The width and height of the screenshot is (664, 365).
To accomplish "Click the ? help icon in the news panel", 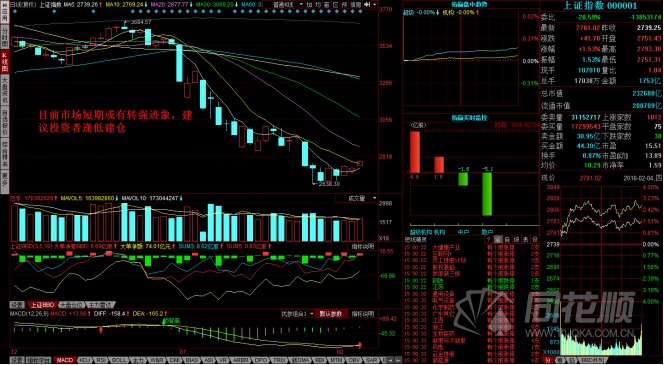I will point(488,239).
